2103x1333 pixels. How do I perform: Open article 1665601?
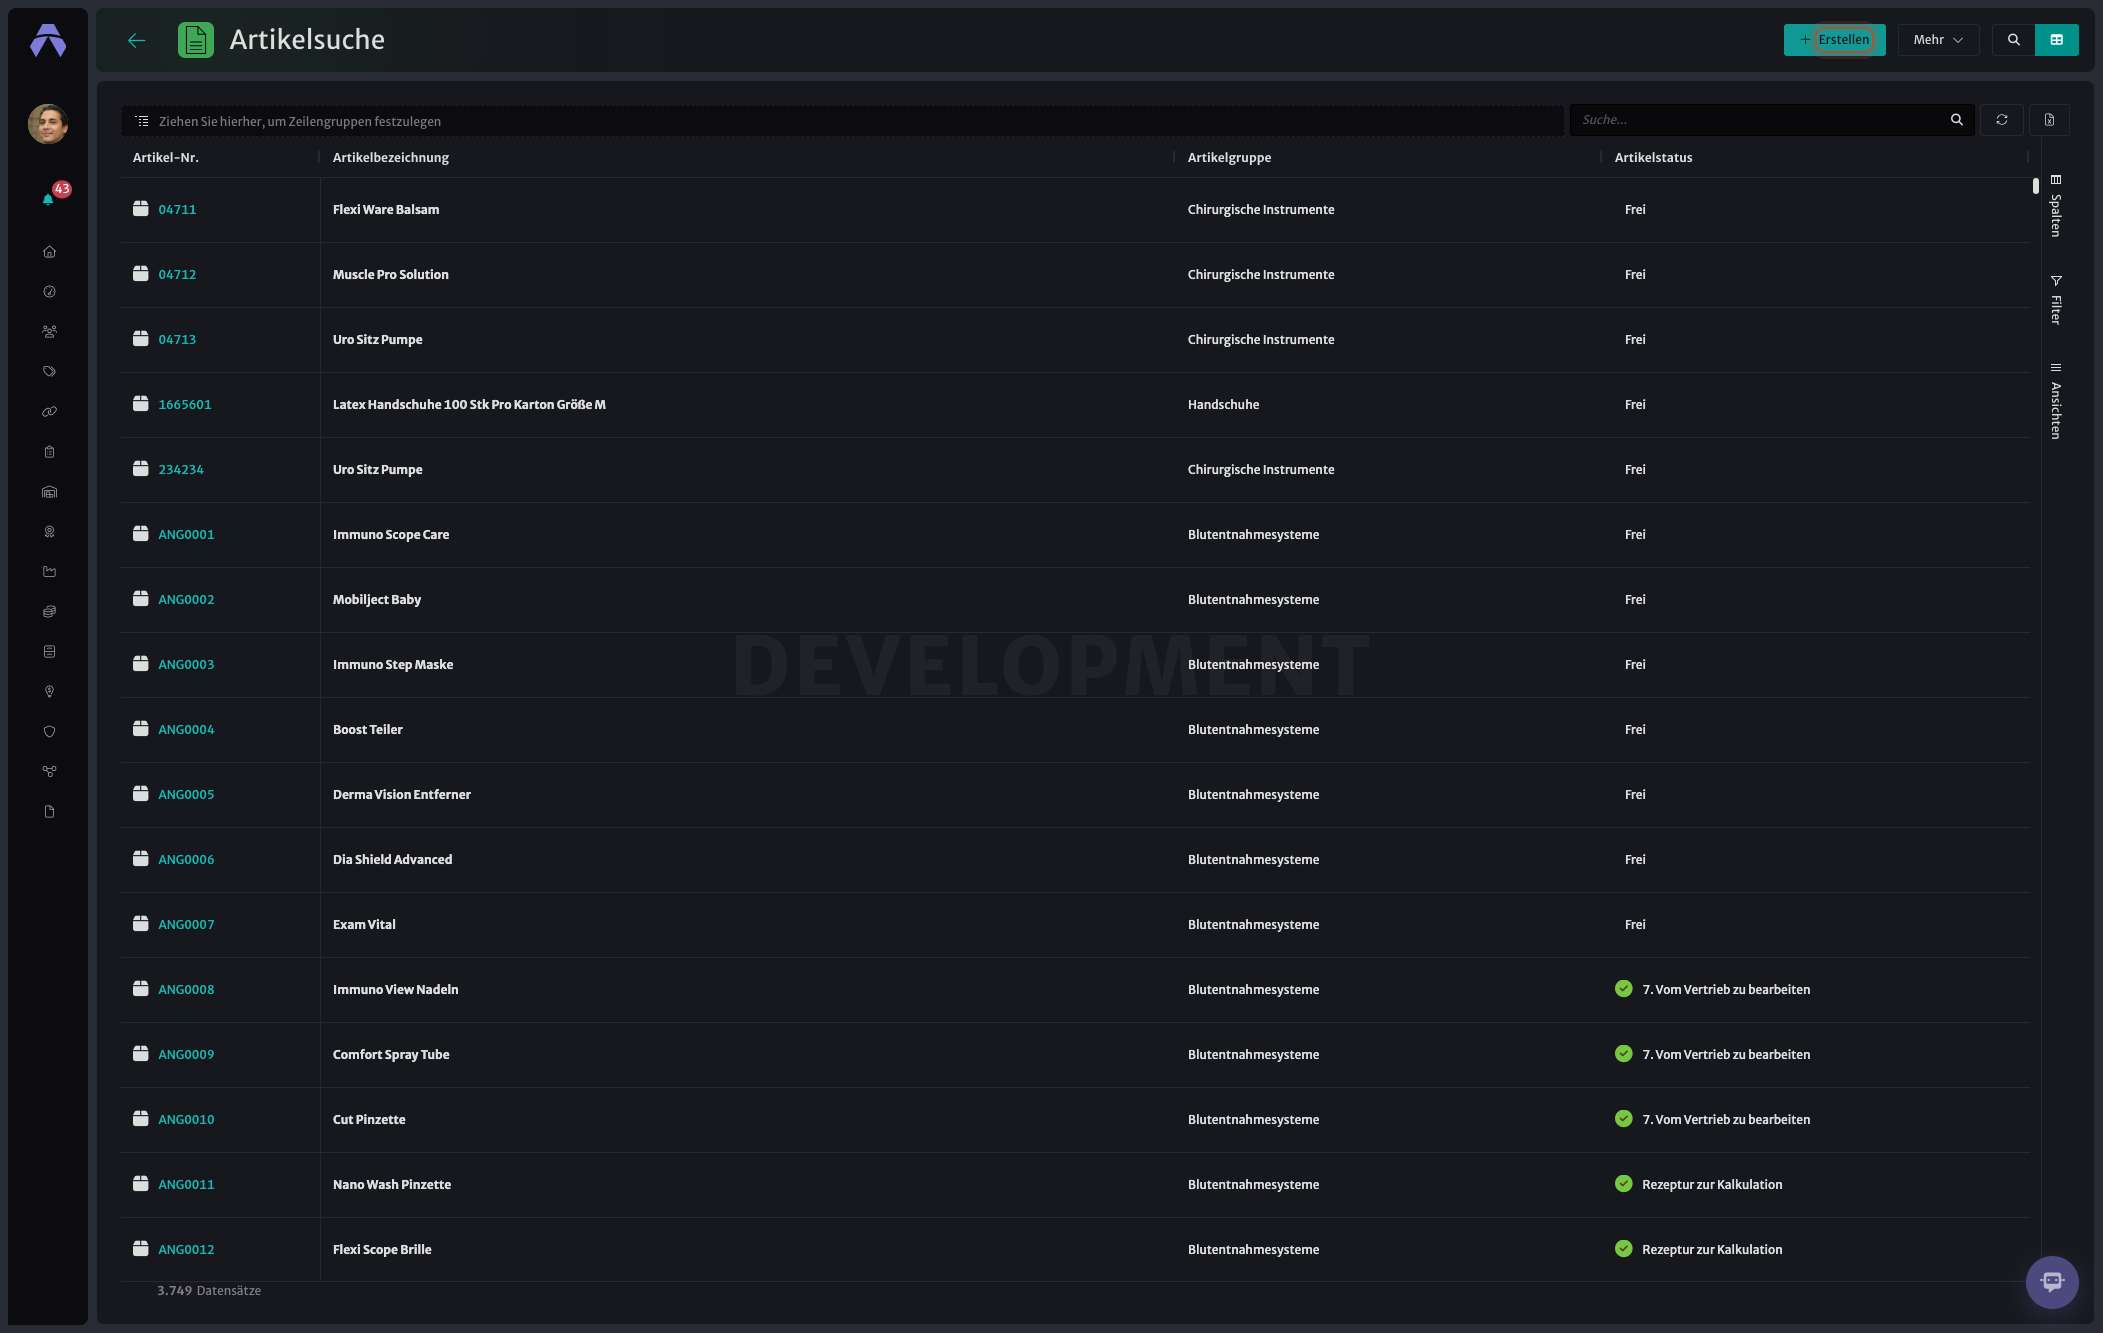[x=185, y=404]
